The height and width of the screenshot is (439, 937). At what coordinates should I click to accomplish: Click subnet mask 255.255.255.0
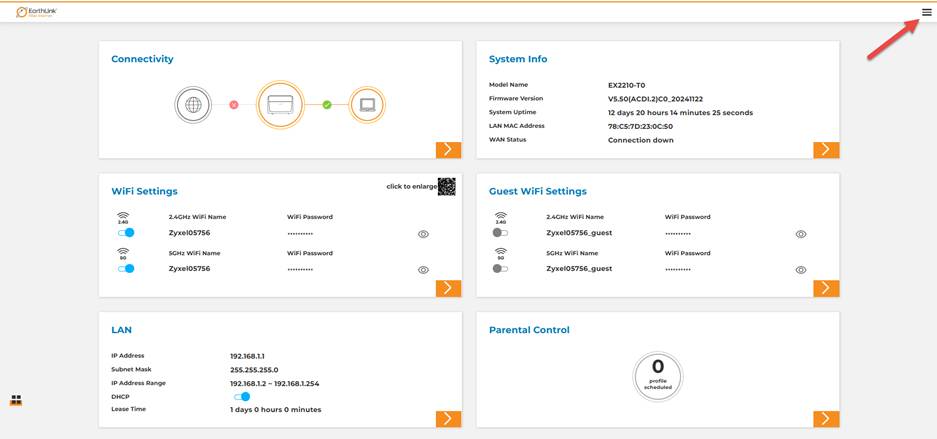pos(254,370)
